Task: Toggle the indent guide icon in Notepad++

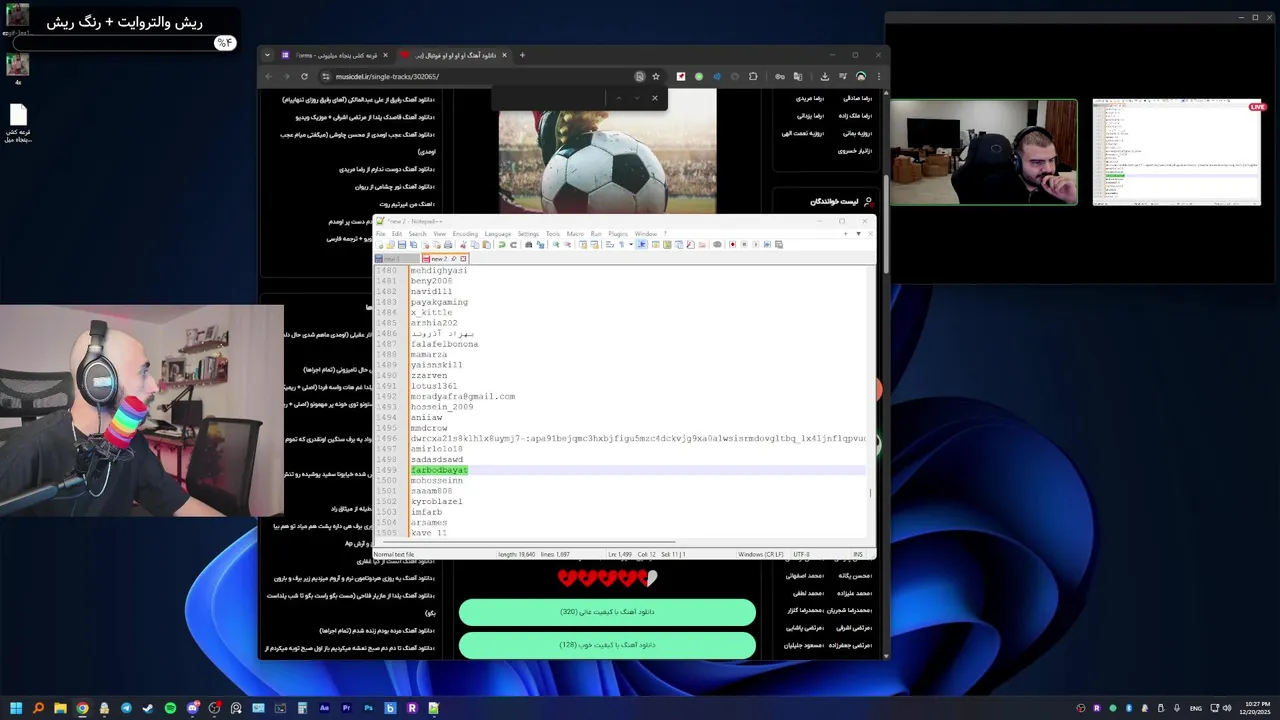Action: (x=641, y=244)
